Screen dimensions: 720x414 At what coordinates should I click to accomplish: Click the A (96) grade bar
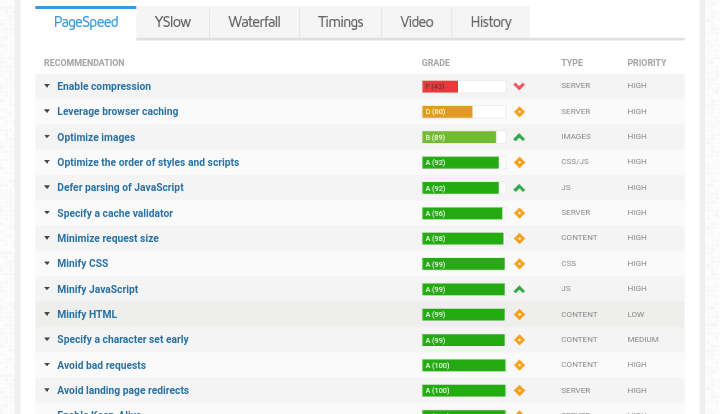(x=464, y=213)
